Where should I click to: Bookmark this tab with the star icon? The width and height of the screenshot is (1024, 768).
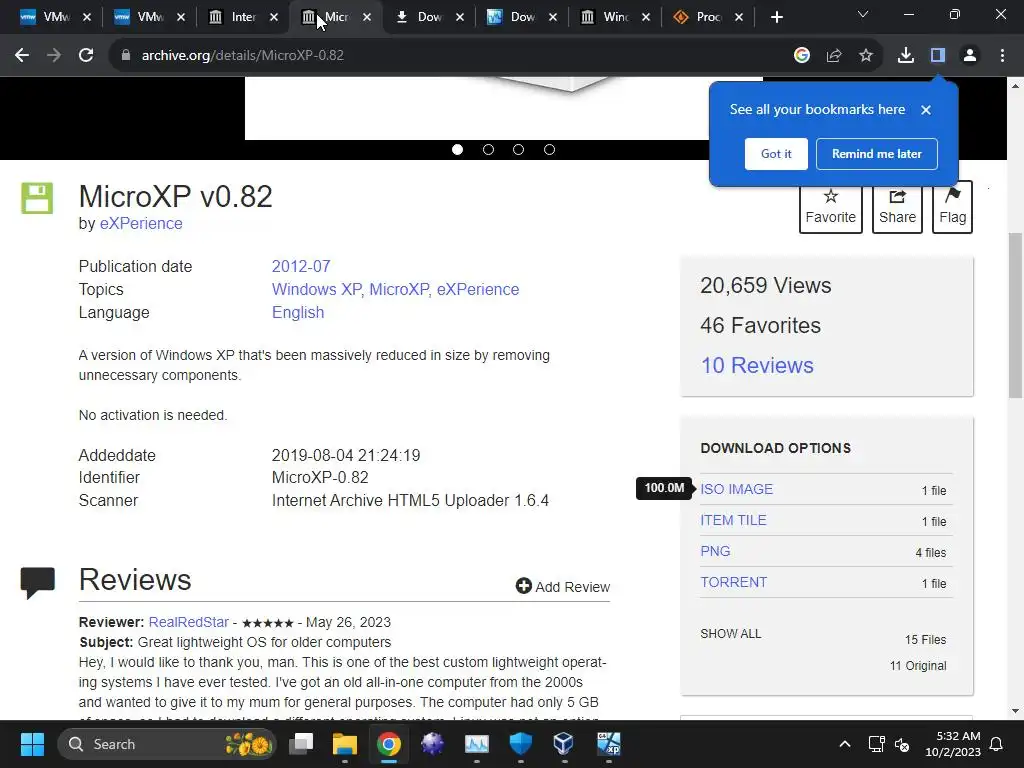pyautogui.click(x=866, y=56)
